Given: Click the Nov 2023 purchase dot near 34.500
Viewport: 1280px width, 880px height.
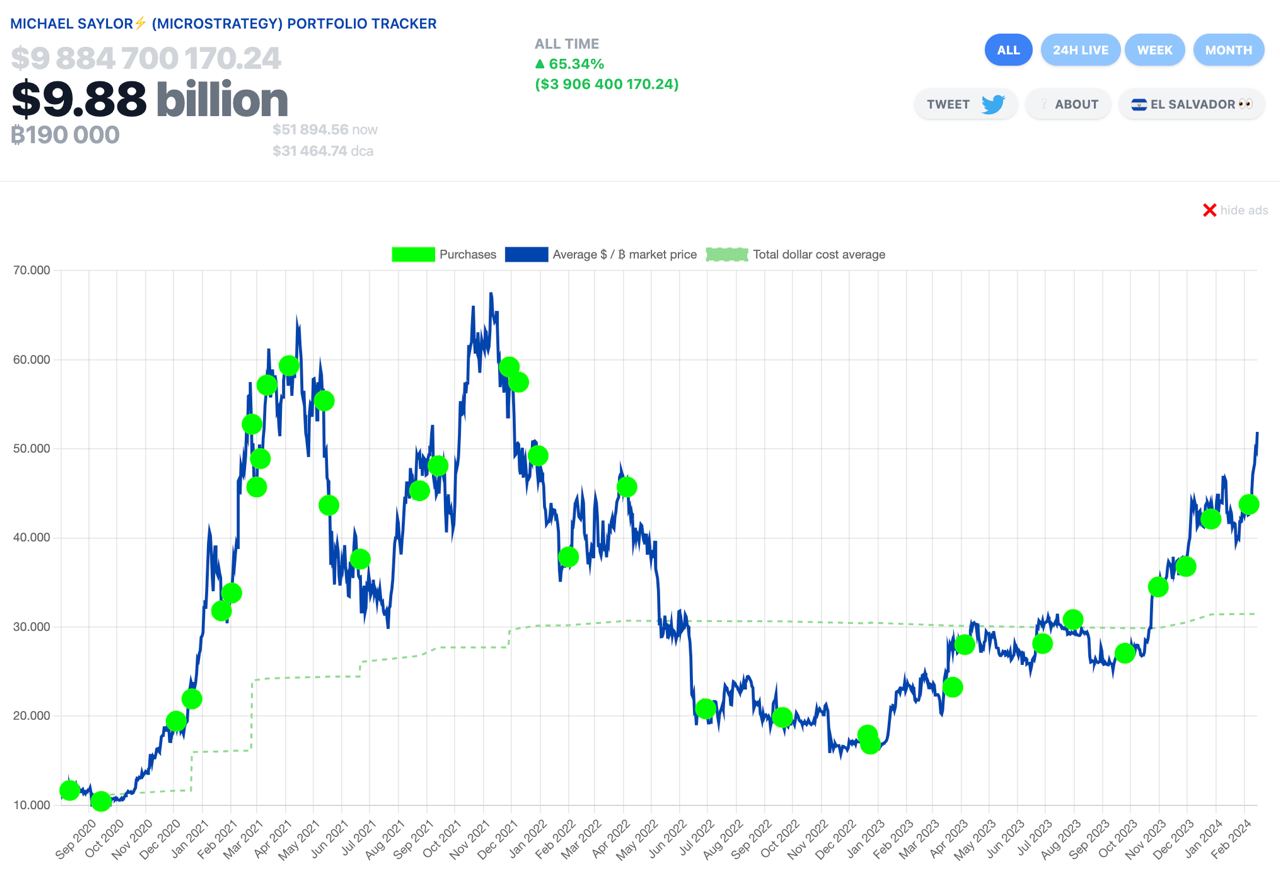Looking at the screenshot, I should click(1158, 587).
